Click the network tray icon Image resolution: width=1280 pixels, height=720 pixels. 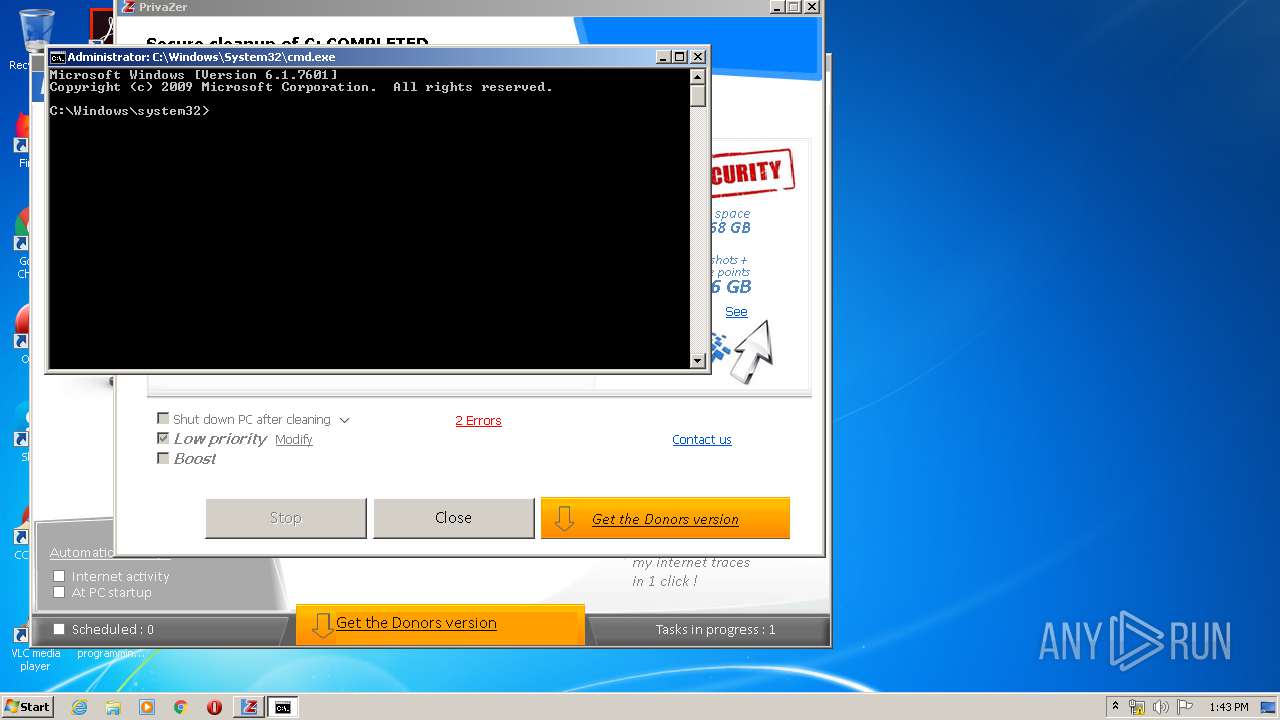[x=1137, y=707]
